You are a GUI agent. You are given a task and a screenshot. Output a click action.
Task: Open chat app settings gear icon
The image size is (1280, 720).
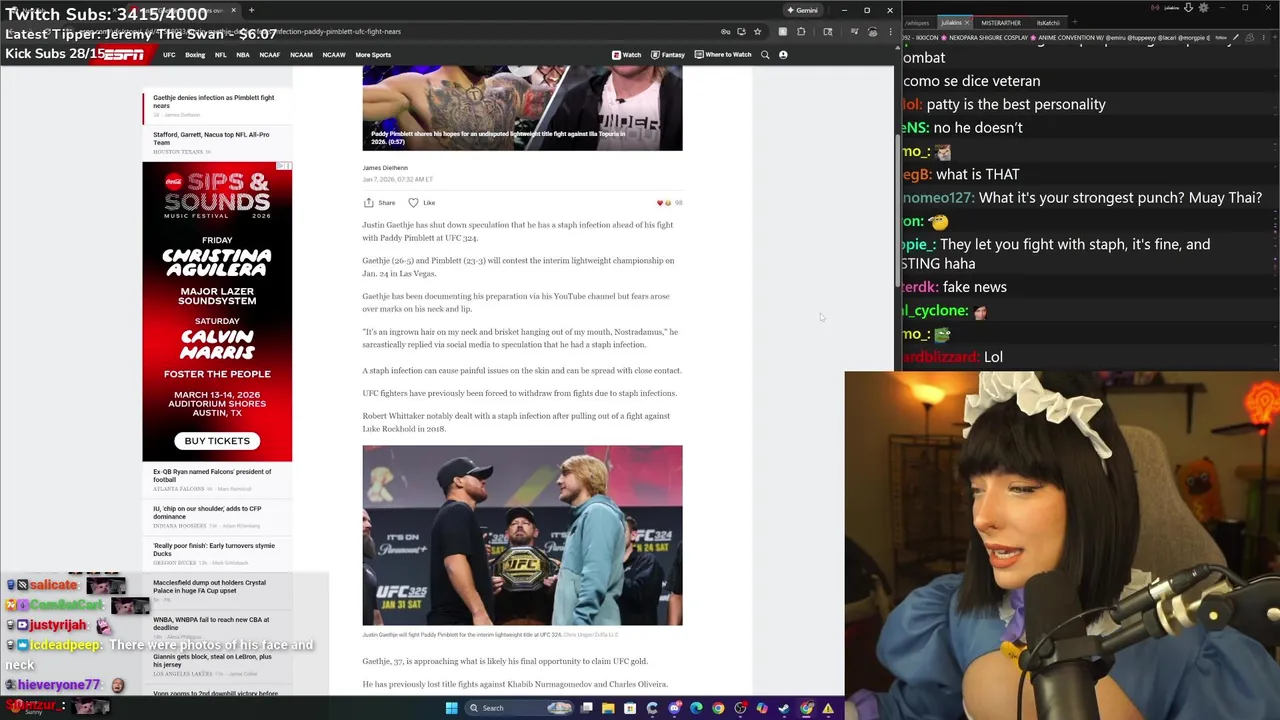pyautogui.click(x=1203, y=8)
